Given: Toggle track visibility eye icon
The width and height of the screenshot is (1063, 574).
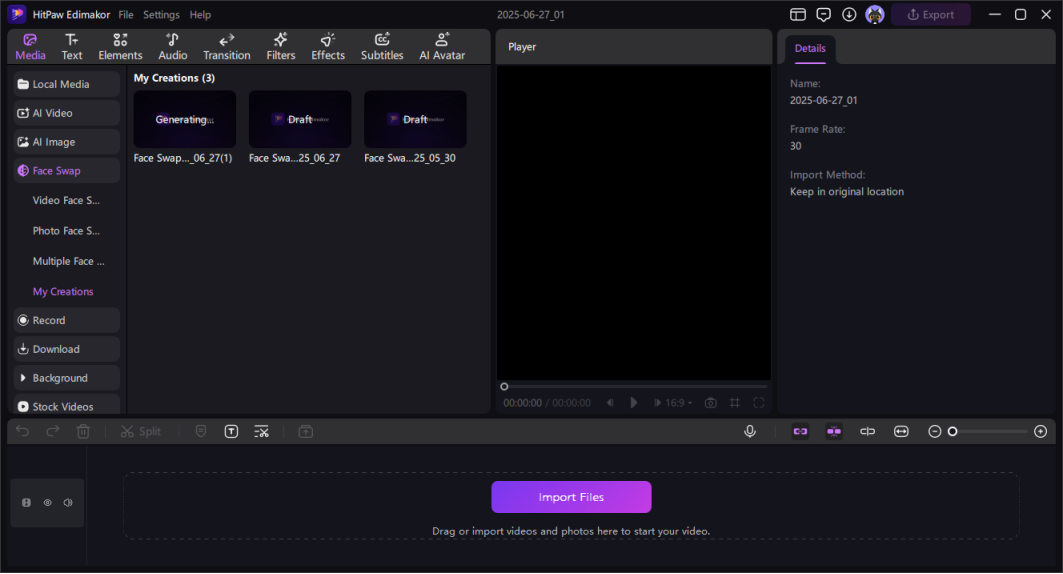Looking at the screenshot, I should [47, 503].
